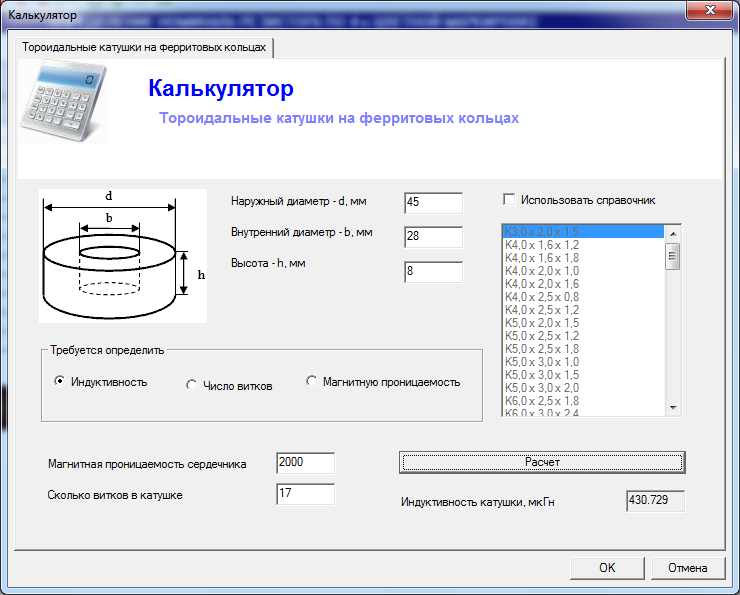
Task: Click the Отмена button
Action: 688,568
